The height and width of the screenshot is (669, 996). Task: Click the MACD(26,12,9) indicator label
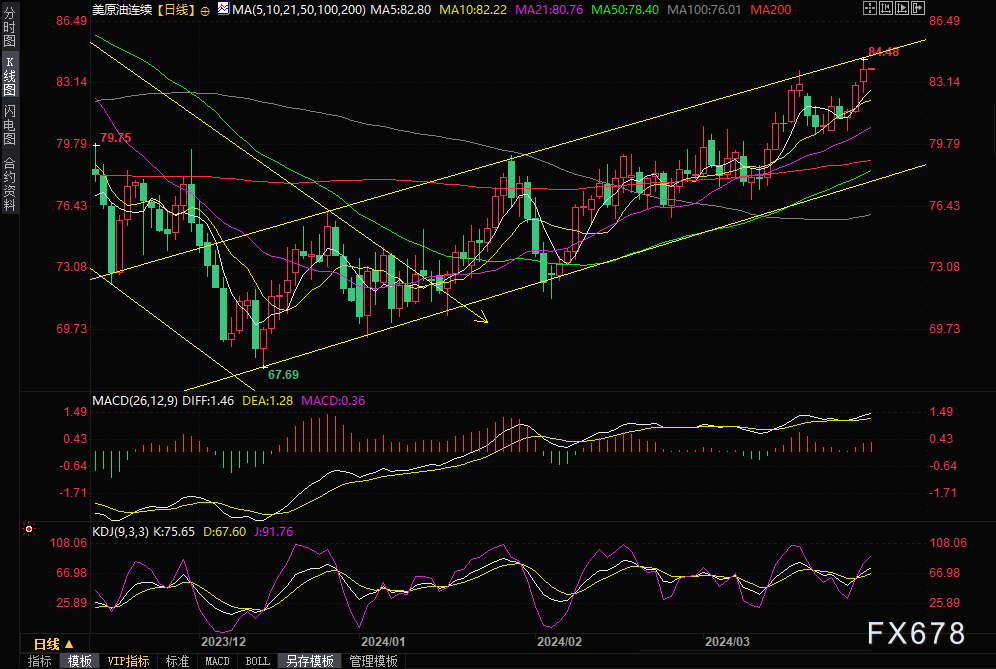135,401
